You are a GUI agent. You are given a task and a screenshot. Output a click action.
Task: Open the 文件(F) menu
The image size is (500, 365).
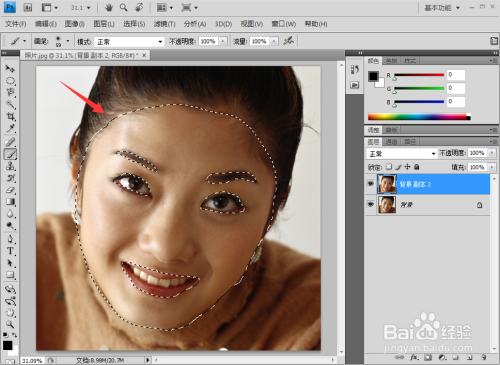[x=15, y=24]
